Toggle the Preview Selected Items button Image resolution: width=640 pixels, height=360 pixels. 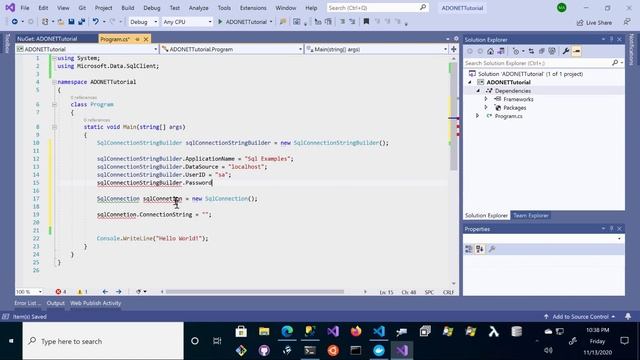click(576, 51)
